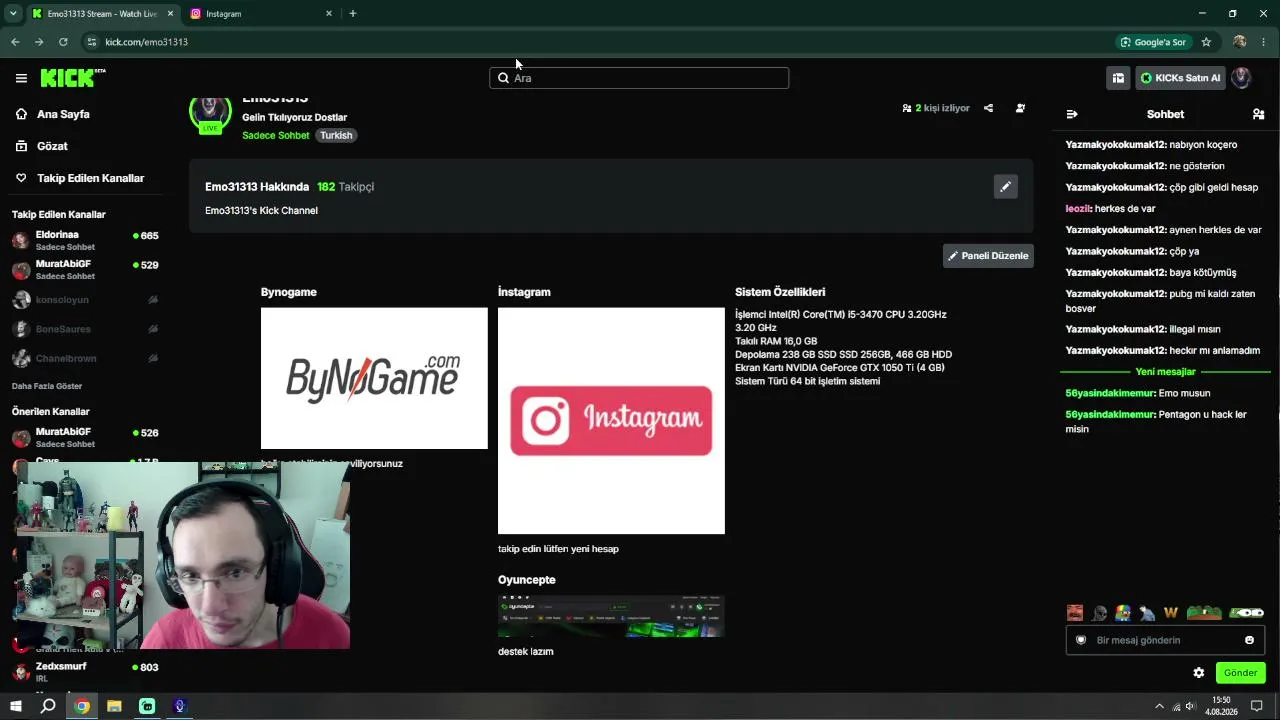Open the Chrome tab search dropdown

[13, 14]
